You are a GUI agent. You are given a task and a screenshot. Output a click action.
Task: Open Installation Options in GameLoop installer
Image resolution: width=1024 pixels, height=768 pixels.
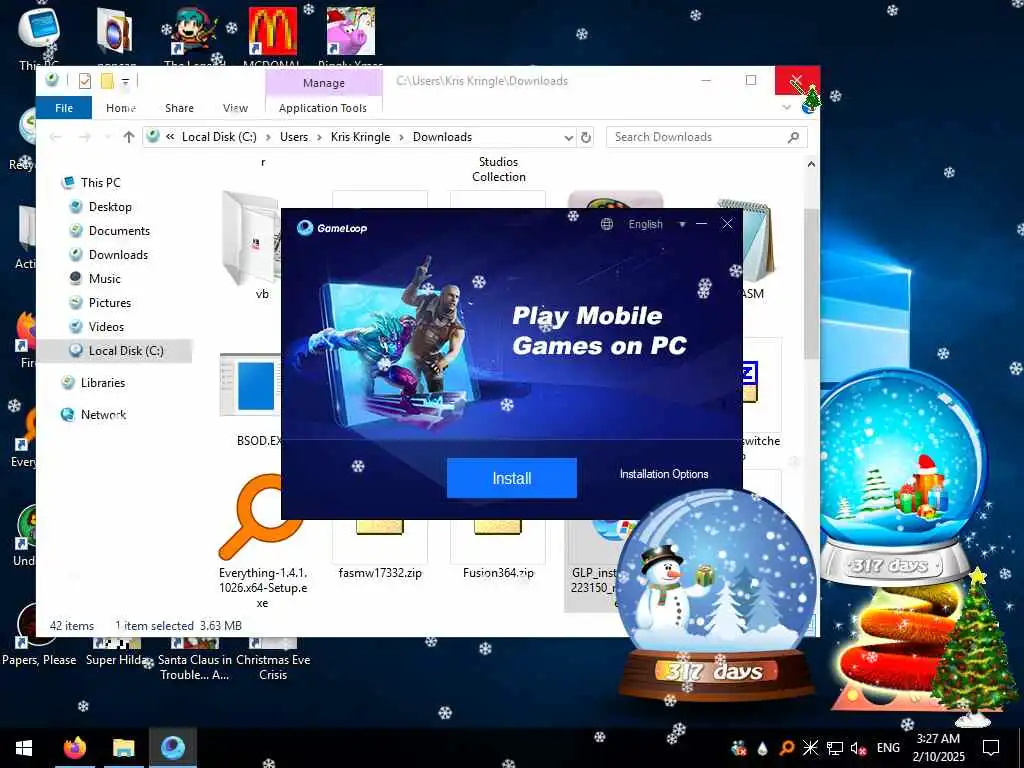[664, 474]
